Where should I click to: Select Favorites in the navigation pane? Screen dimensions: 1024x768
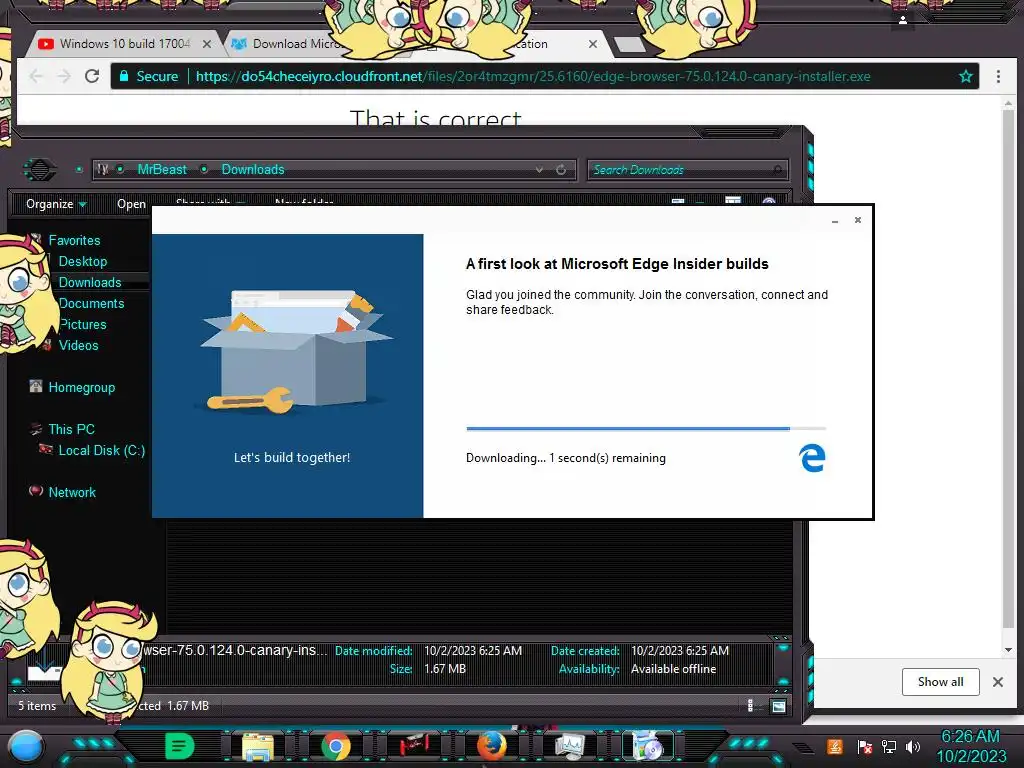74,240
